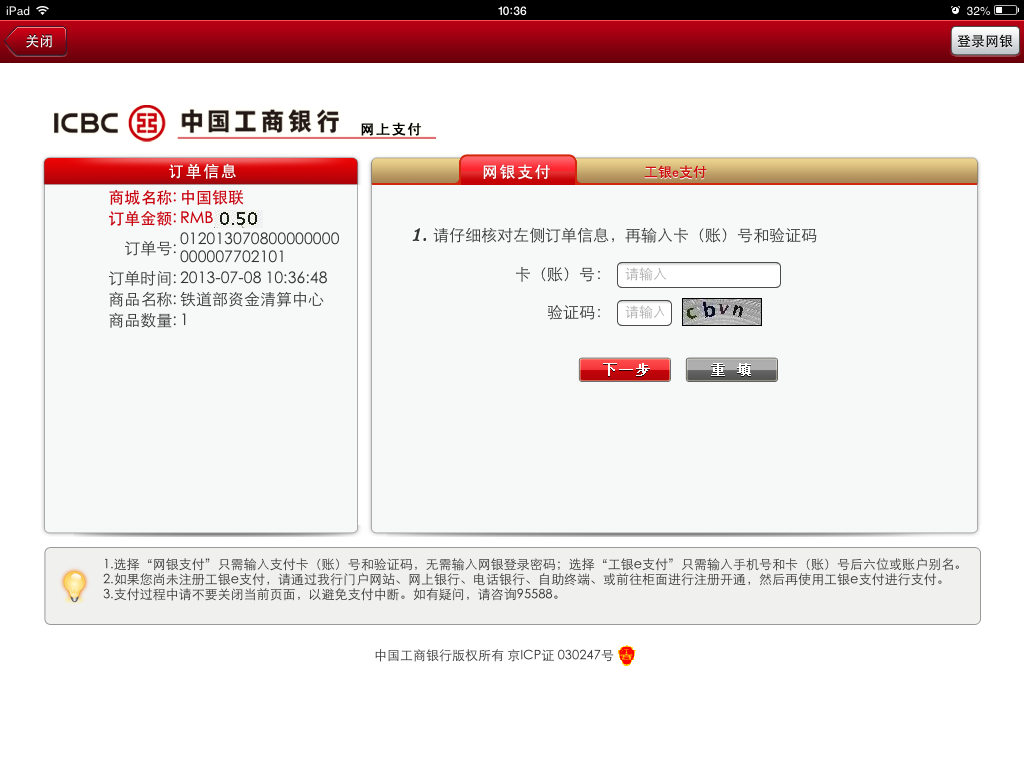
Task: Open 登录网银 in the top bar
Action: pos(984,41)
